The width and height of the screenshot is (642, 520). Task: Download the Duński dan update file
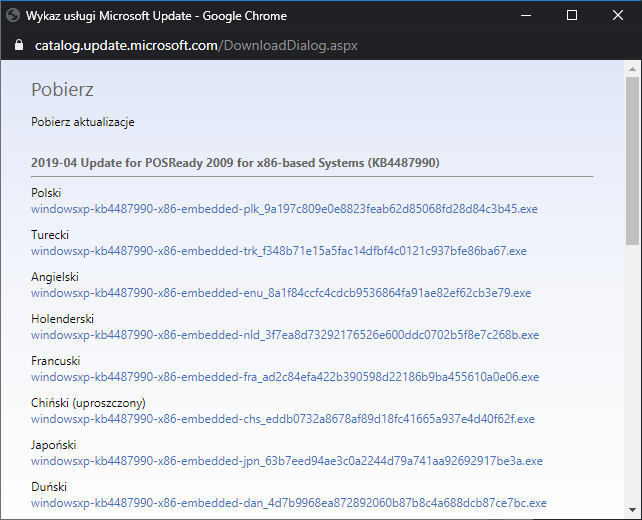(289, 503)
